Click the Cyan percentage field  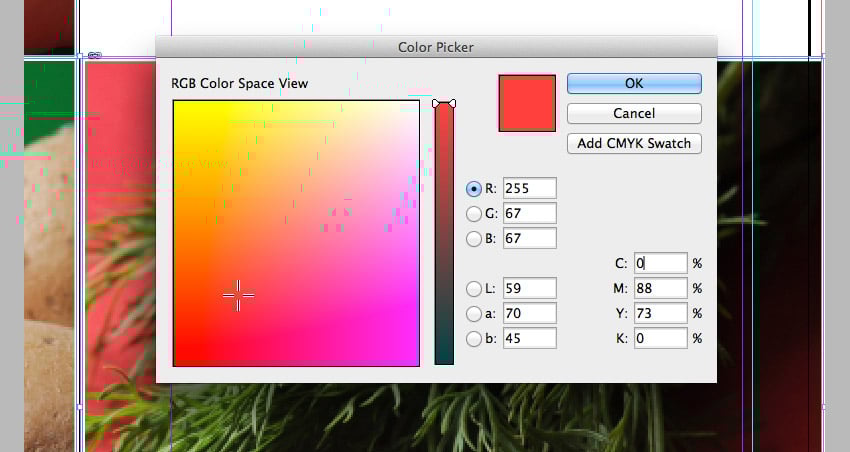click(661, 263)
